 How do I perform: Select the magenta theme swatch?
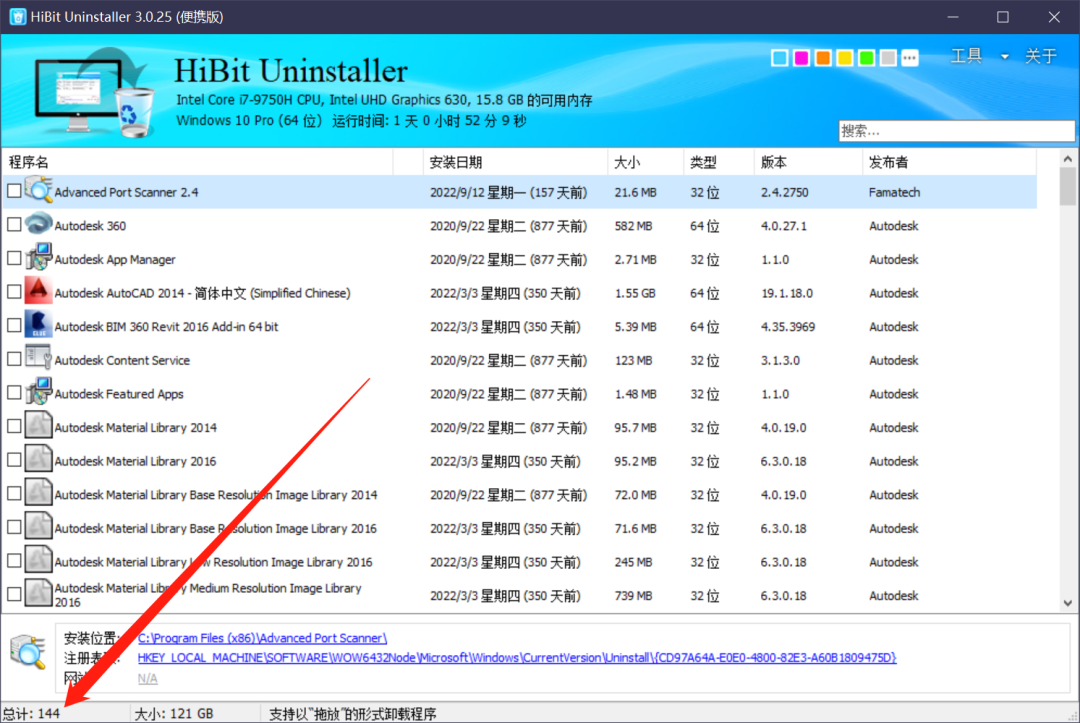(x=801, y=58)
